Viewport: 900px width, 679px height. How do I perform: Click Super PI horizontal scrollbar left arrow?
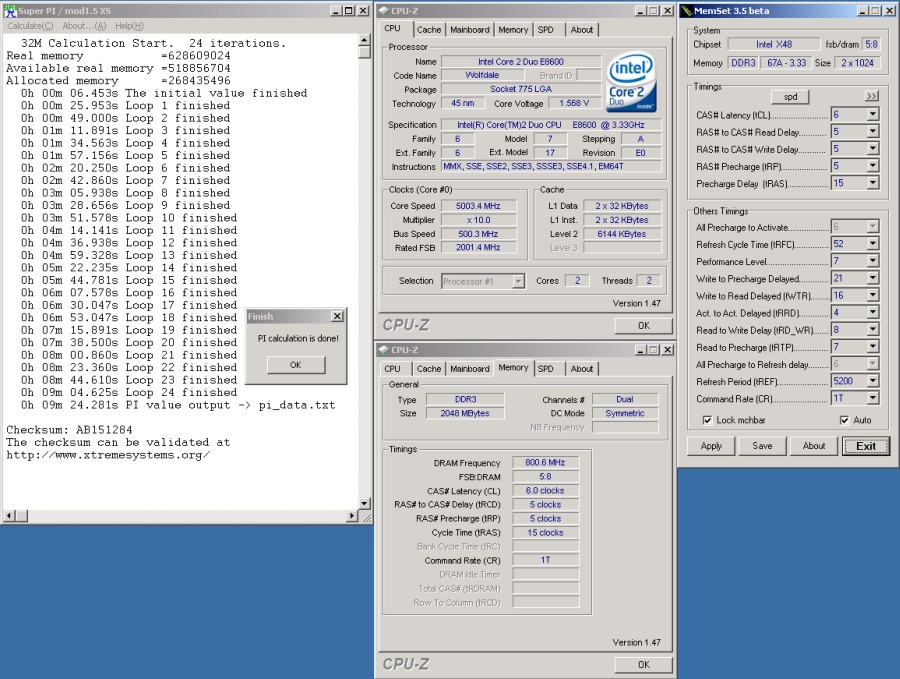[x=9, y=516]
